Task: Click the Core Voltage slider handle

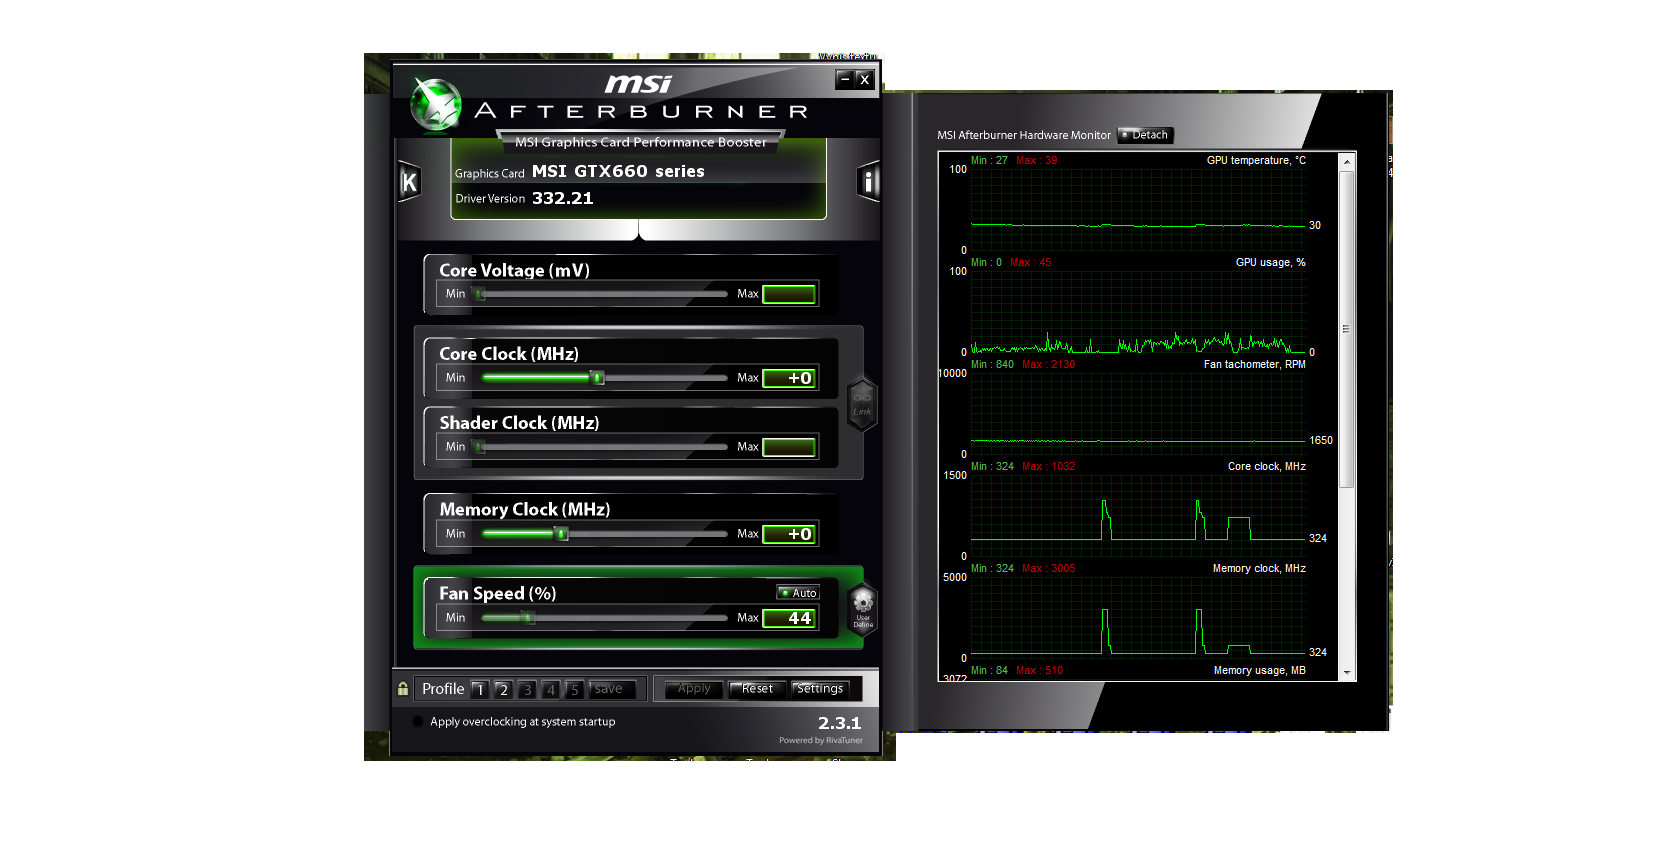Action: click(480, 294)
